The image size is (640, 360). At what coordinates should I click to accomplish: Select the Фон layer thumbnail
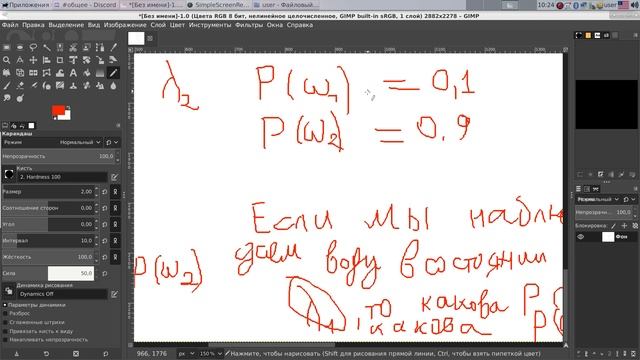(x=608, y=237)
